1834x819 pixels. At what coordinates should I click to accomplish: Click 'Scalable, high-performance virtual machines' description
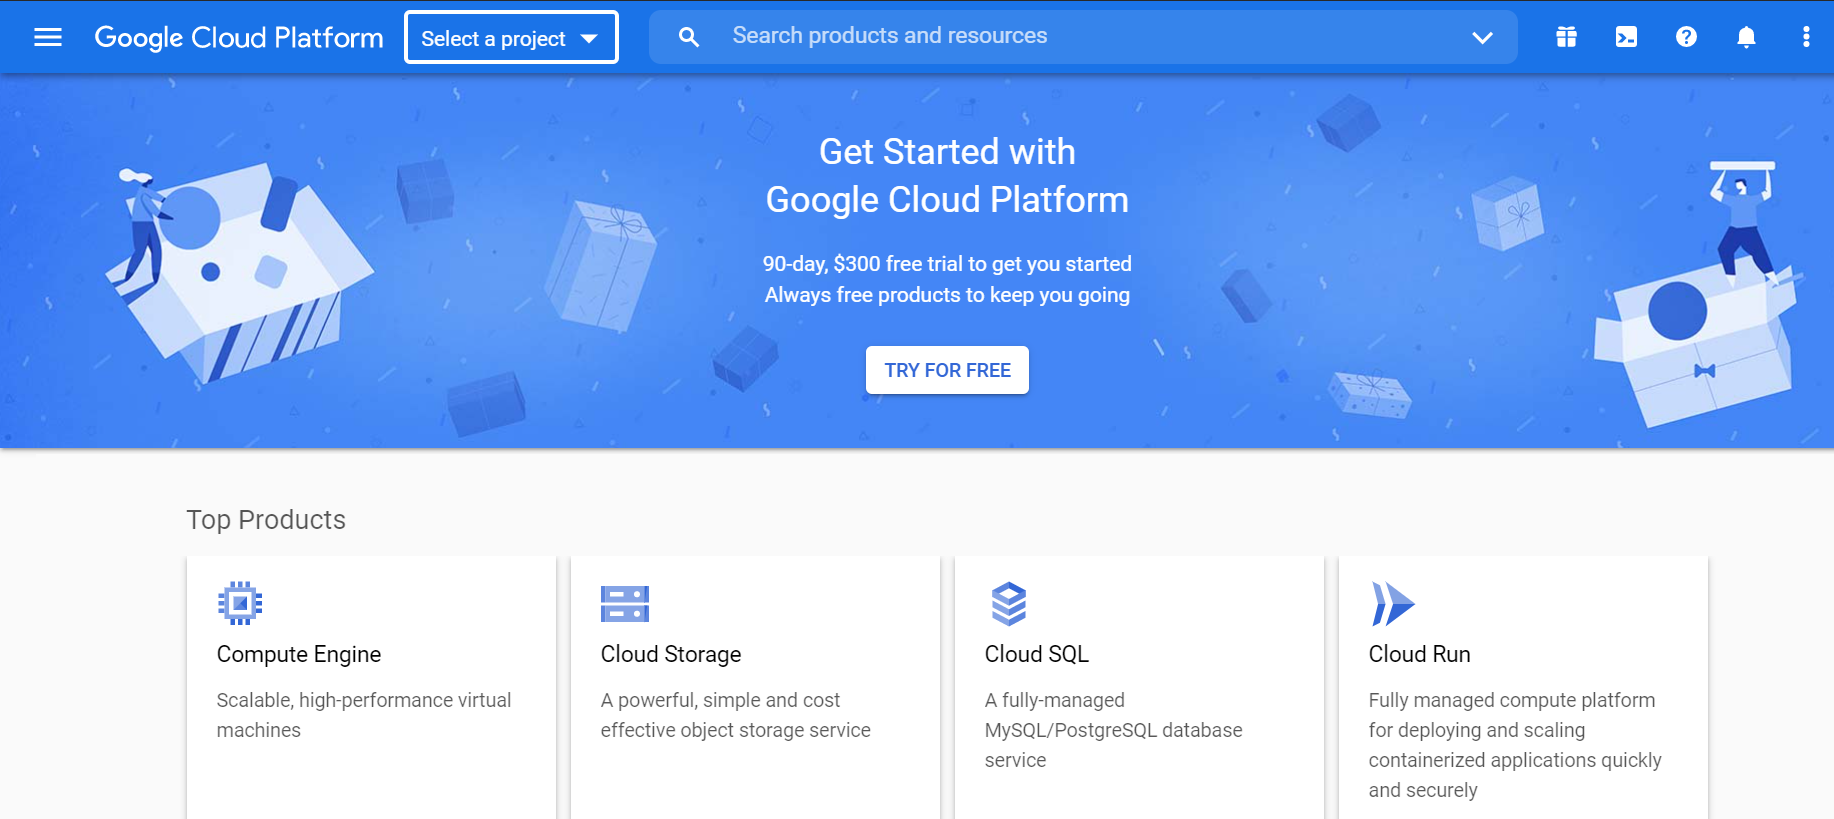coord(364,715)
